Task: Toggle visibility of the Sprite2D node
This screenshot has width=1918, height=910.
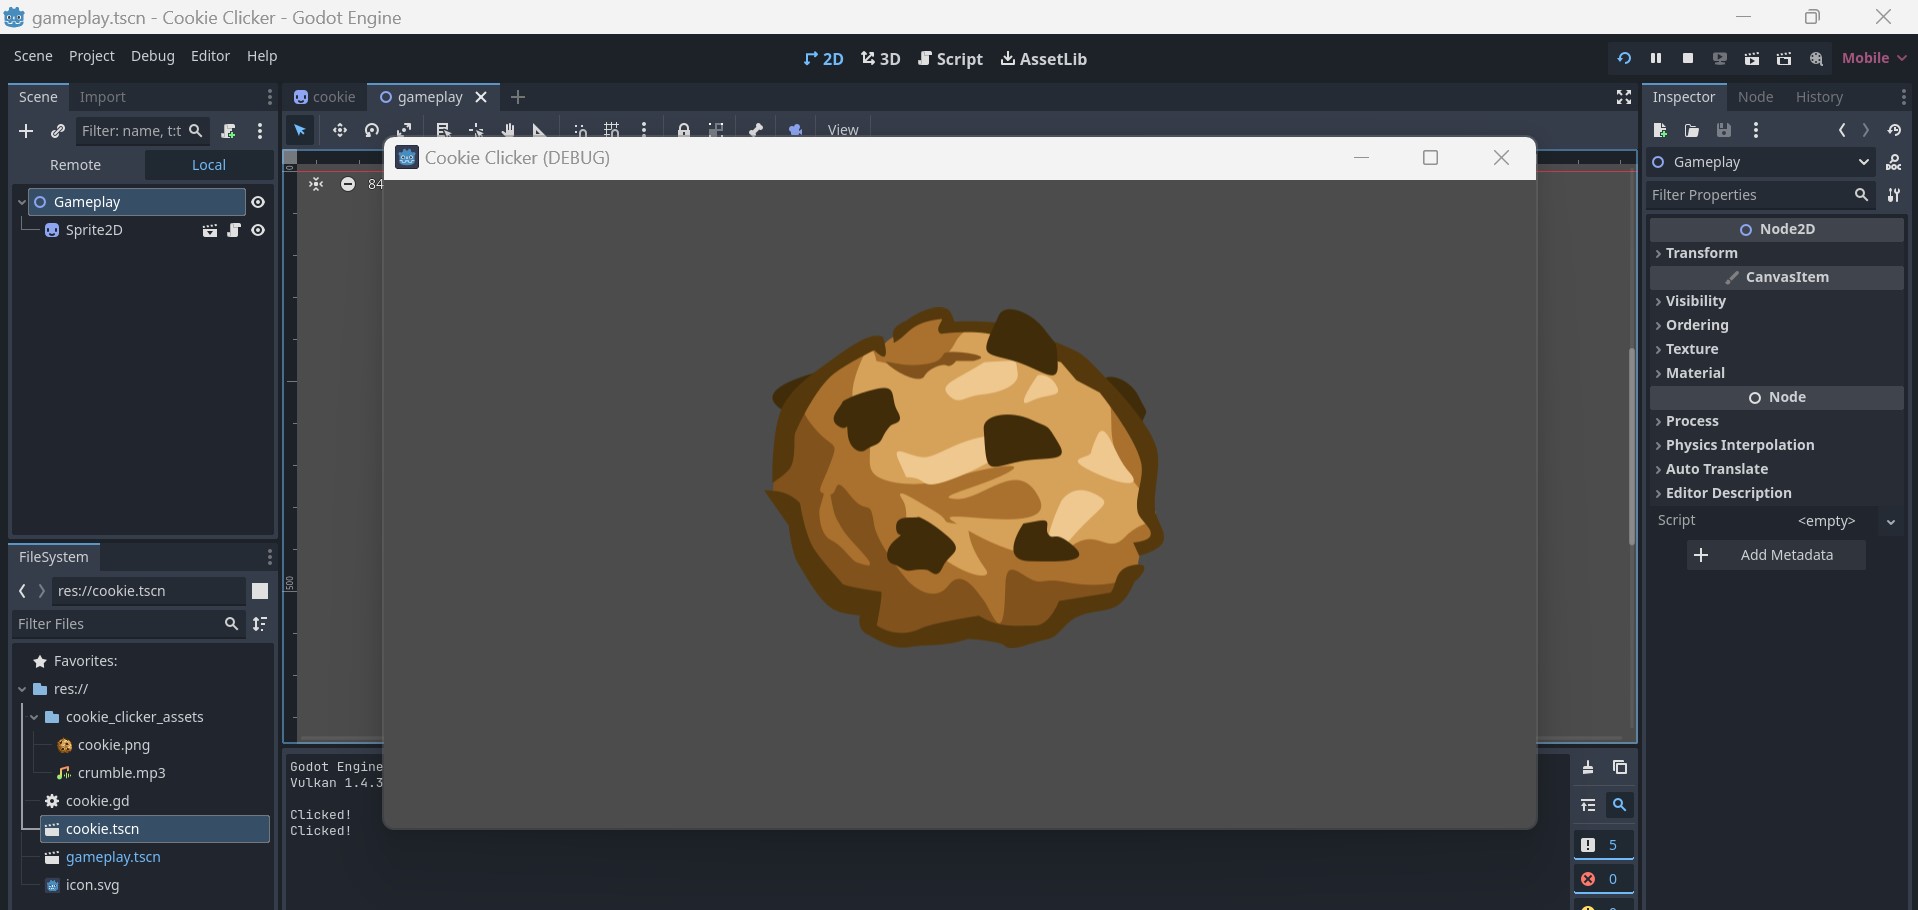Action: 258,231
